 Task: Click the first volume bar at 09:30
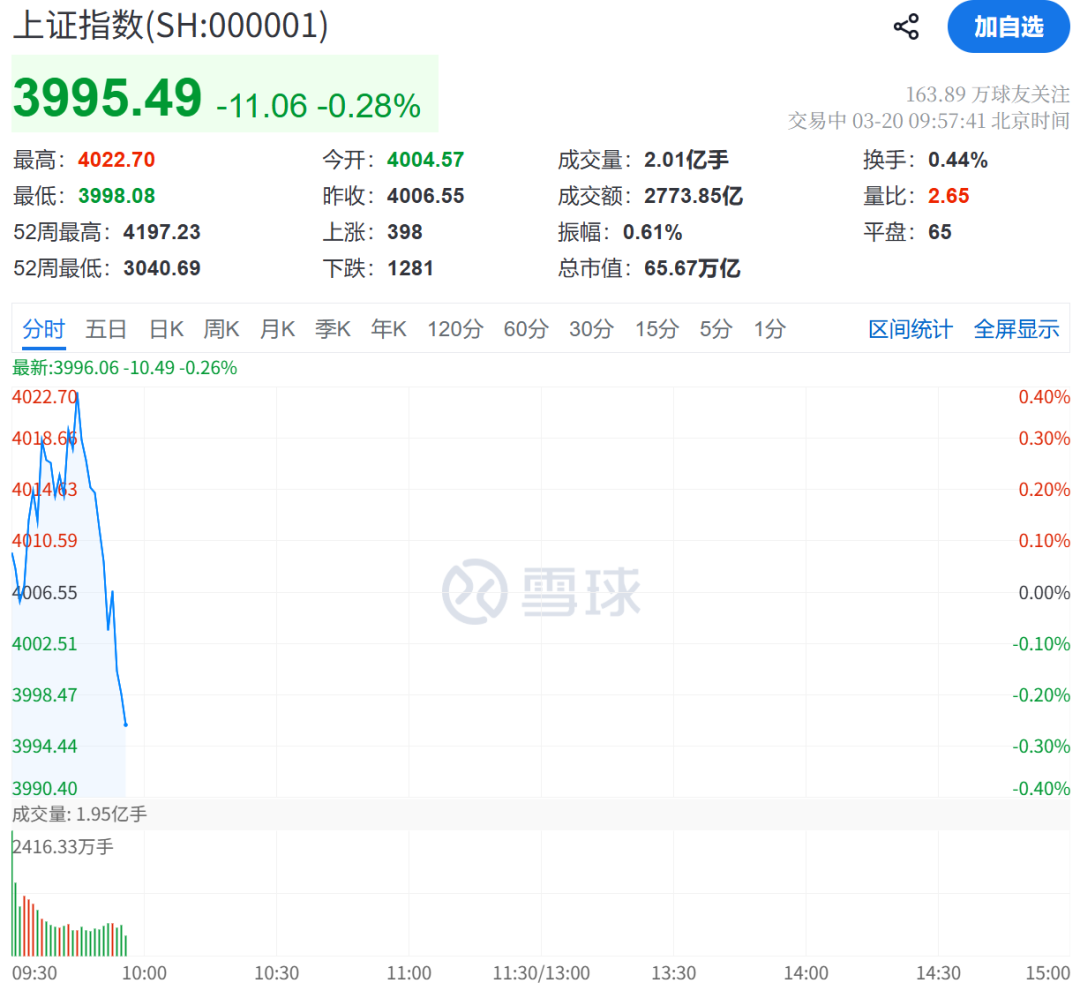click(x=12, y=893)
